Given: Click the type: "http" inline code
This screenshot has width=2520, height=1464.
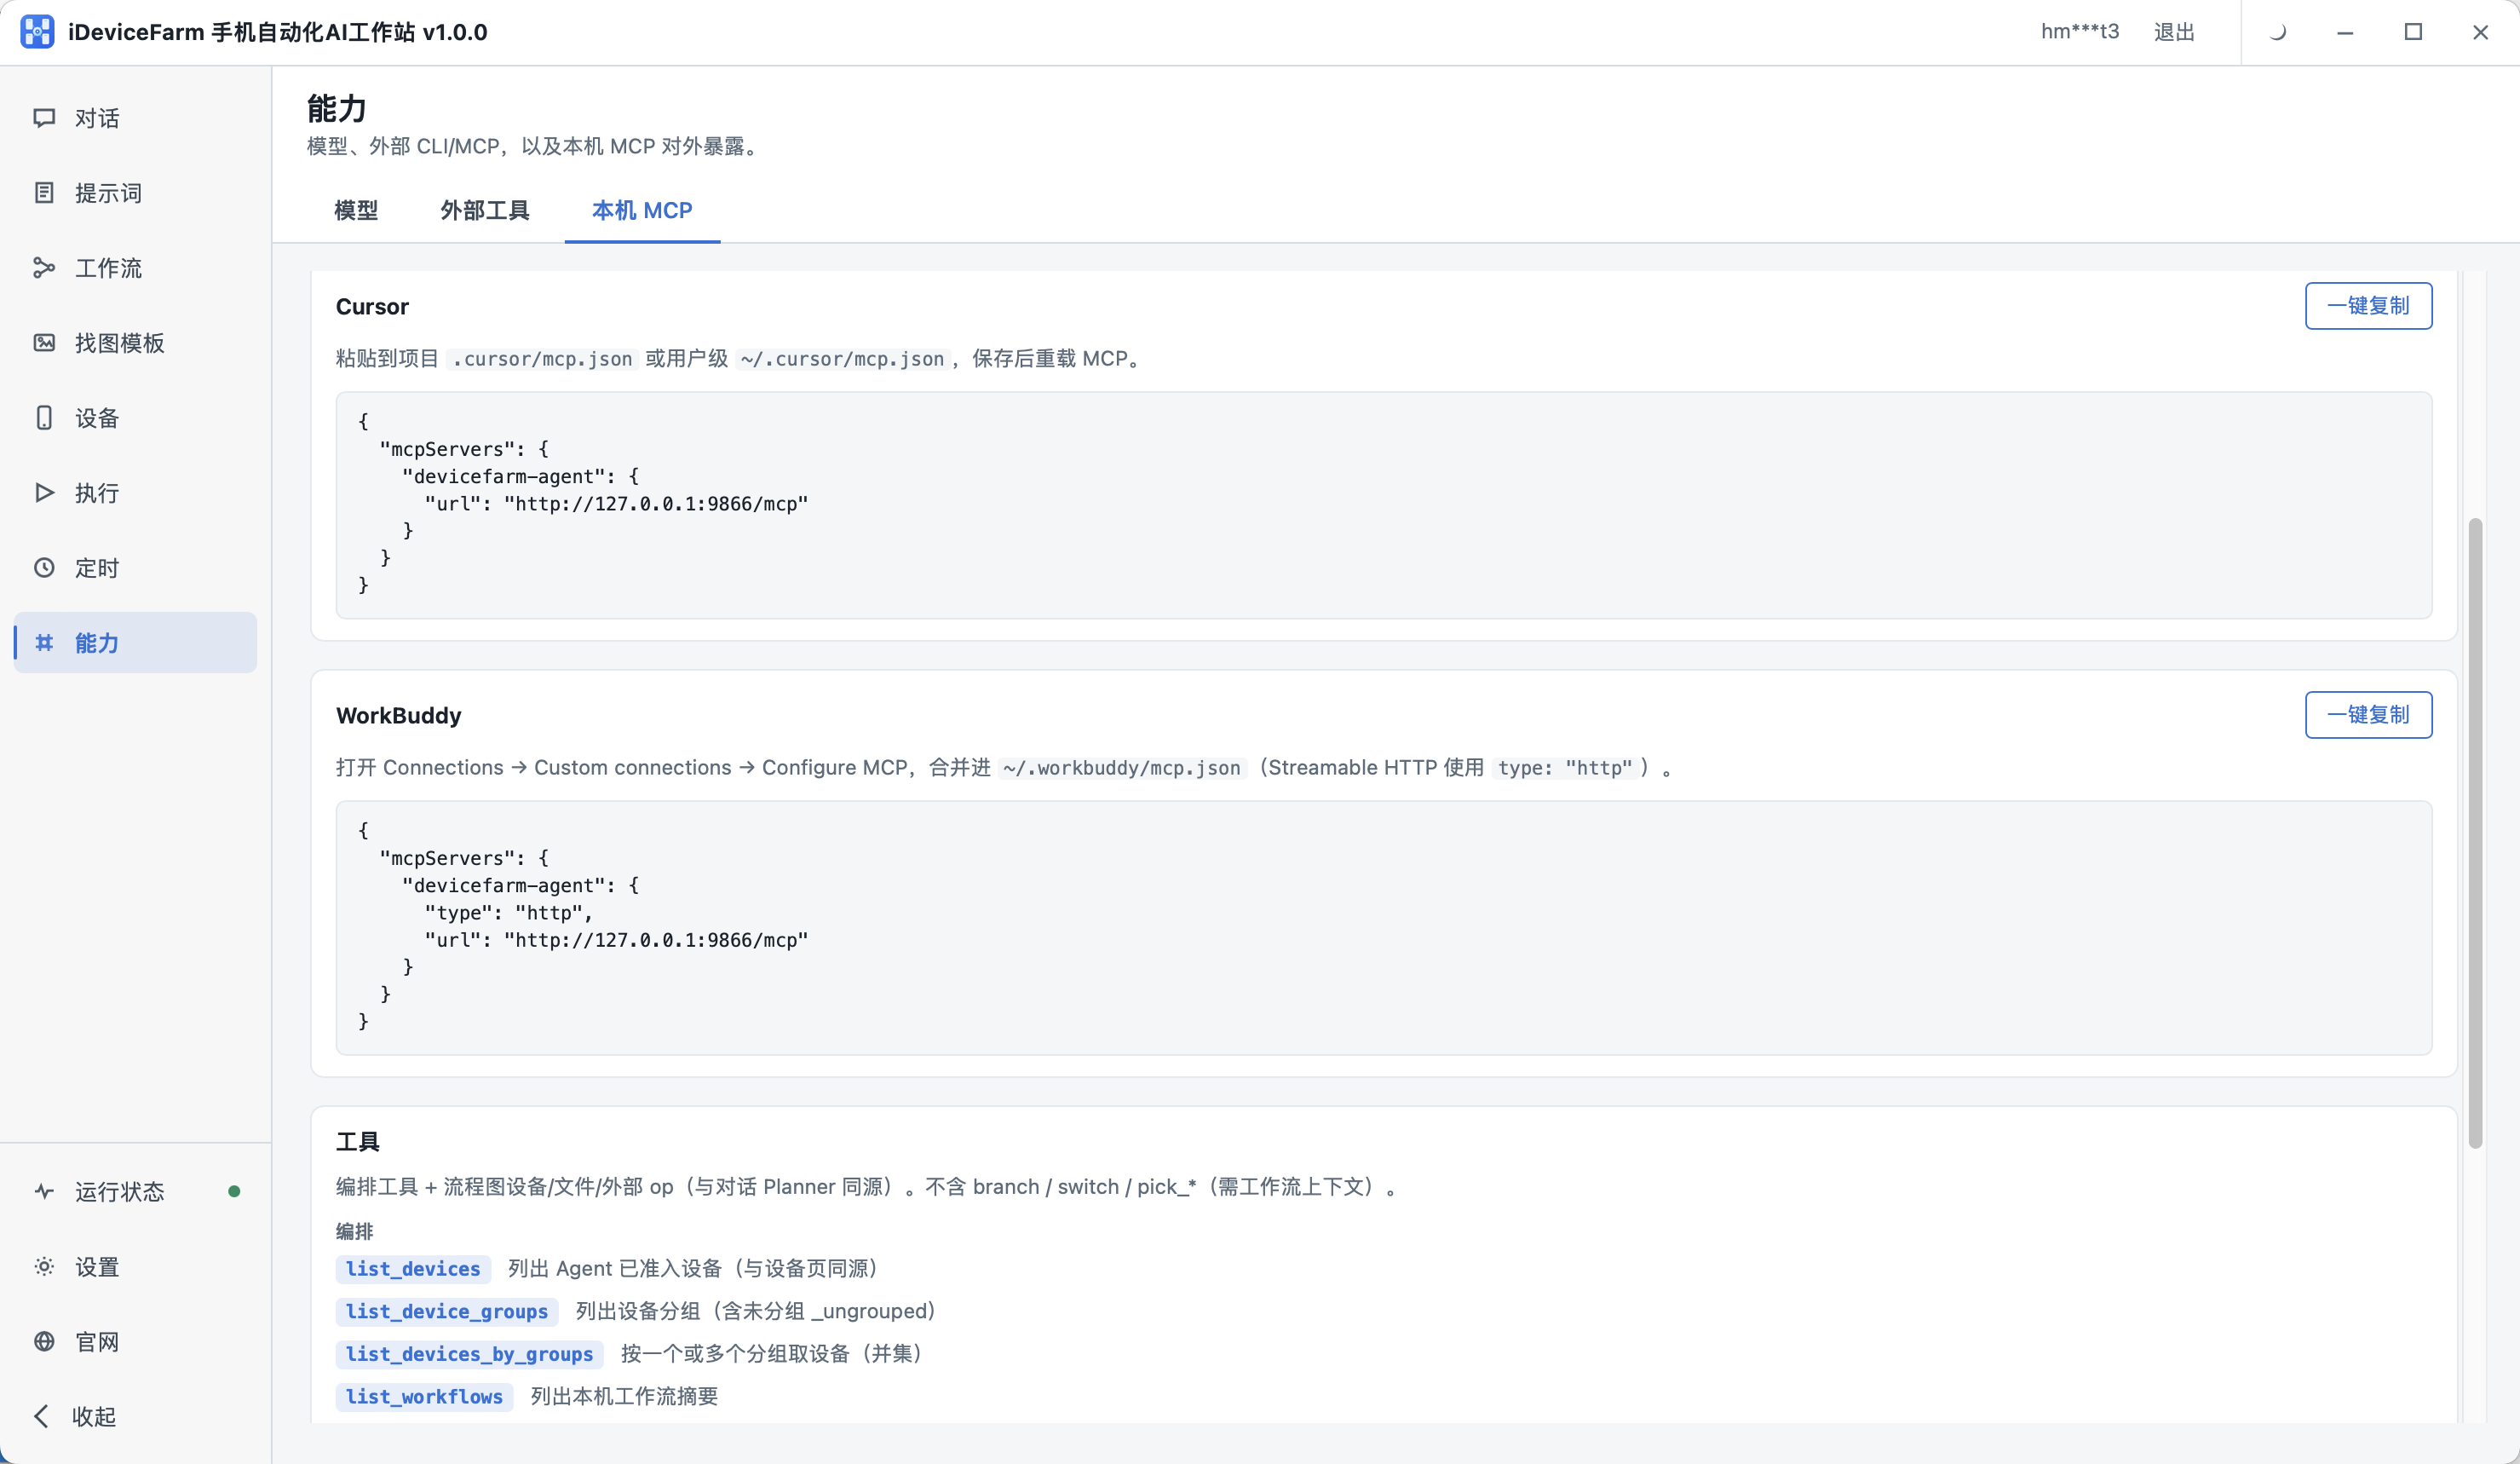Looking at the screenshot, I should coord(1565,768).
